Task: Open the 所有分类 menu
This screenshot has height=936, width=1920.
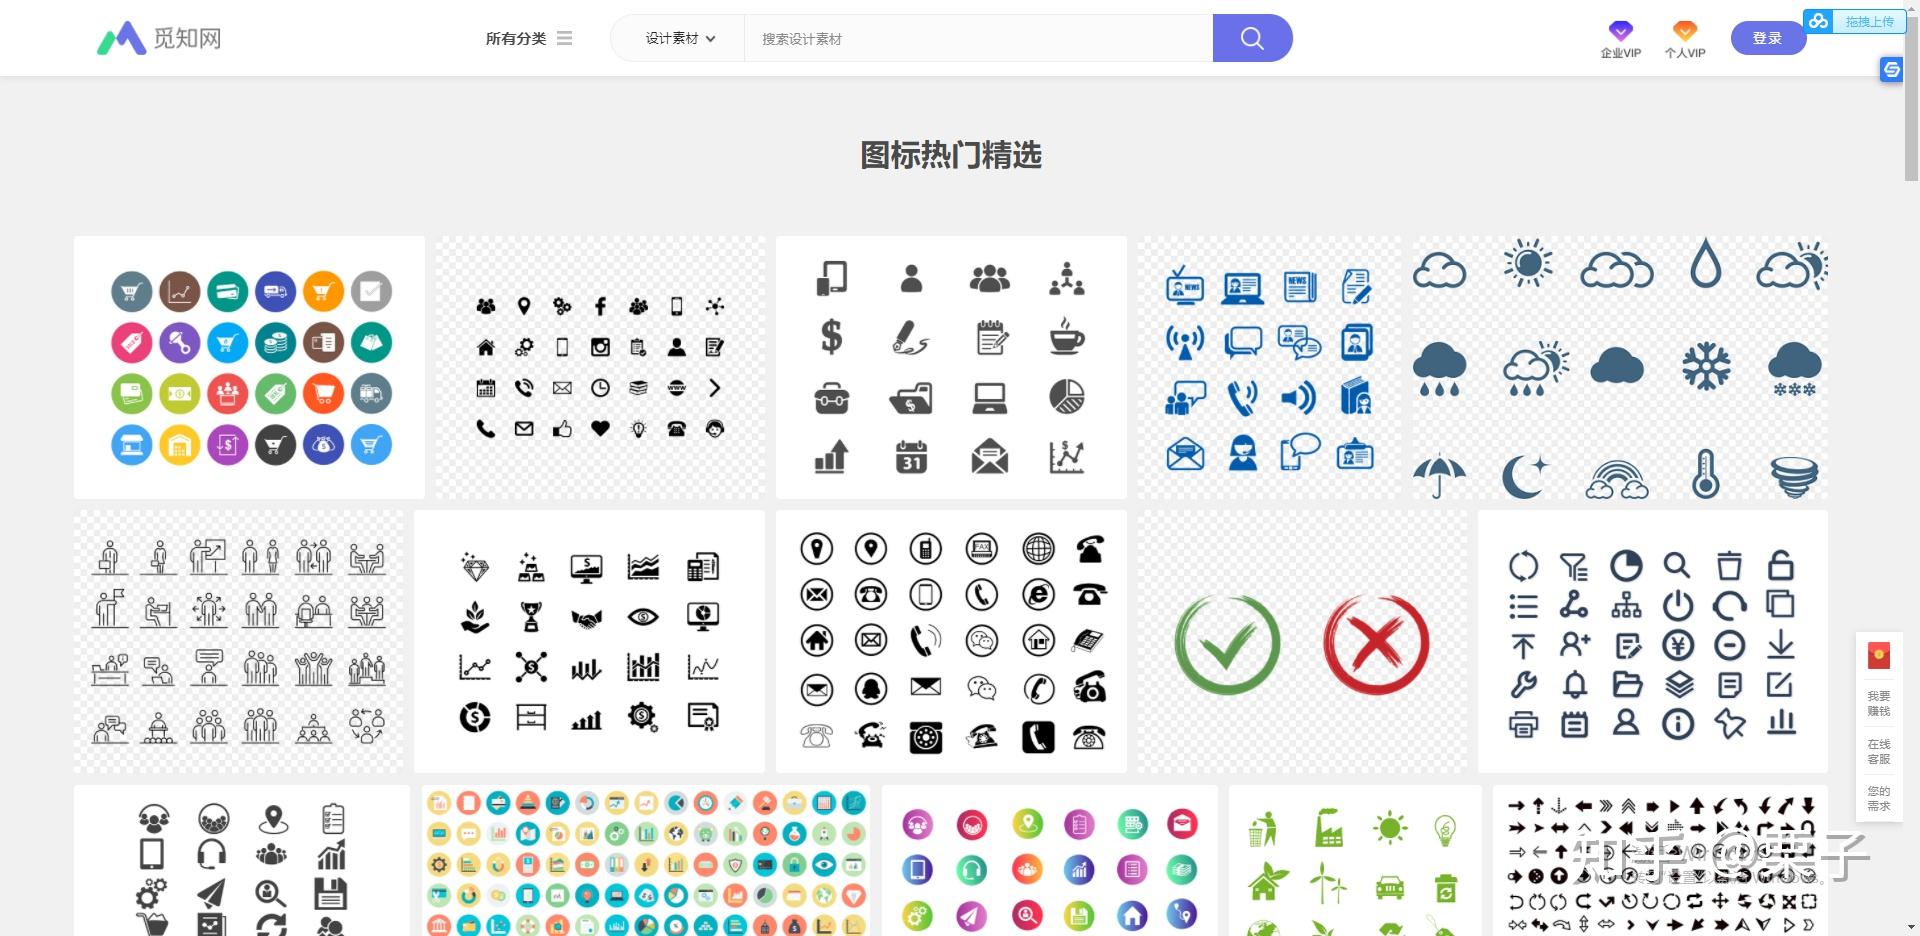Action: click(x=528, y=38)
